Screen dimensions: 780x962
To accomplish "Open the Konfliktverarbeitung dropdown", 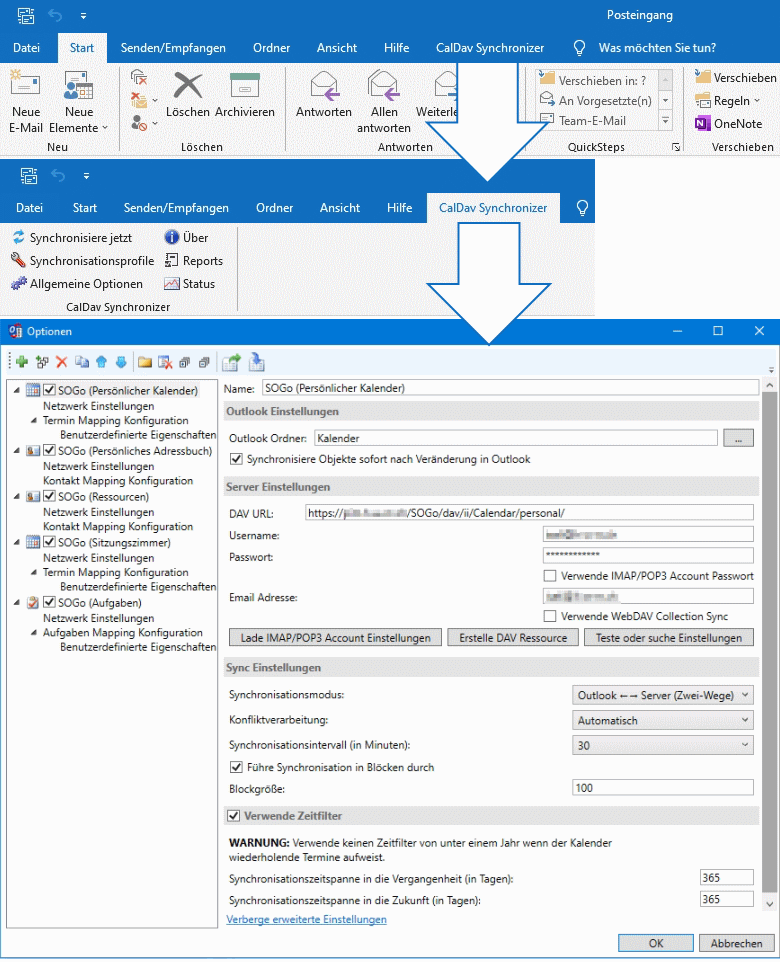I will [662, 720].
